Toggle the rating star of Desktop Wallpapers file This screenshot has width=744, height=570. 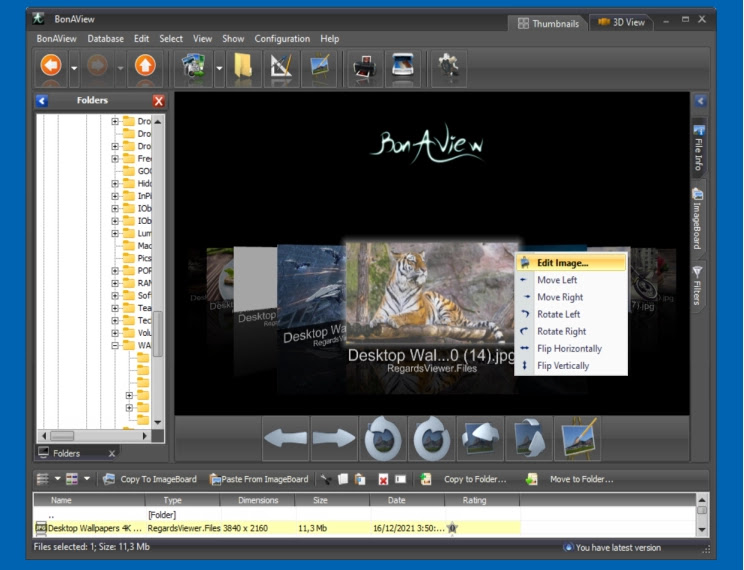point(451,527)
